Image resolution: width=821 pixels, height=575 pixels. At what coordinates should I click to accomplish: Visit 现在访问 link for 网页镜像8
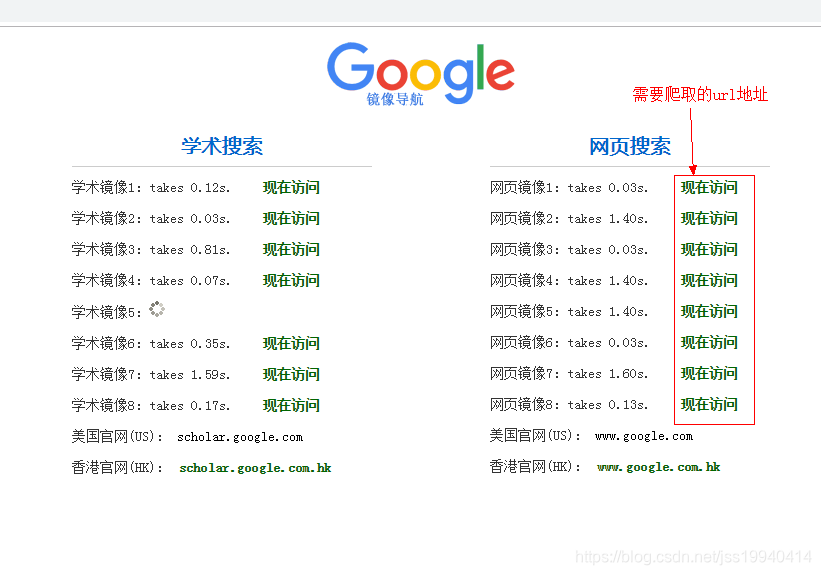[709, 404]
